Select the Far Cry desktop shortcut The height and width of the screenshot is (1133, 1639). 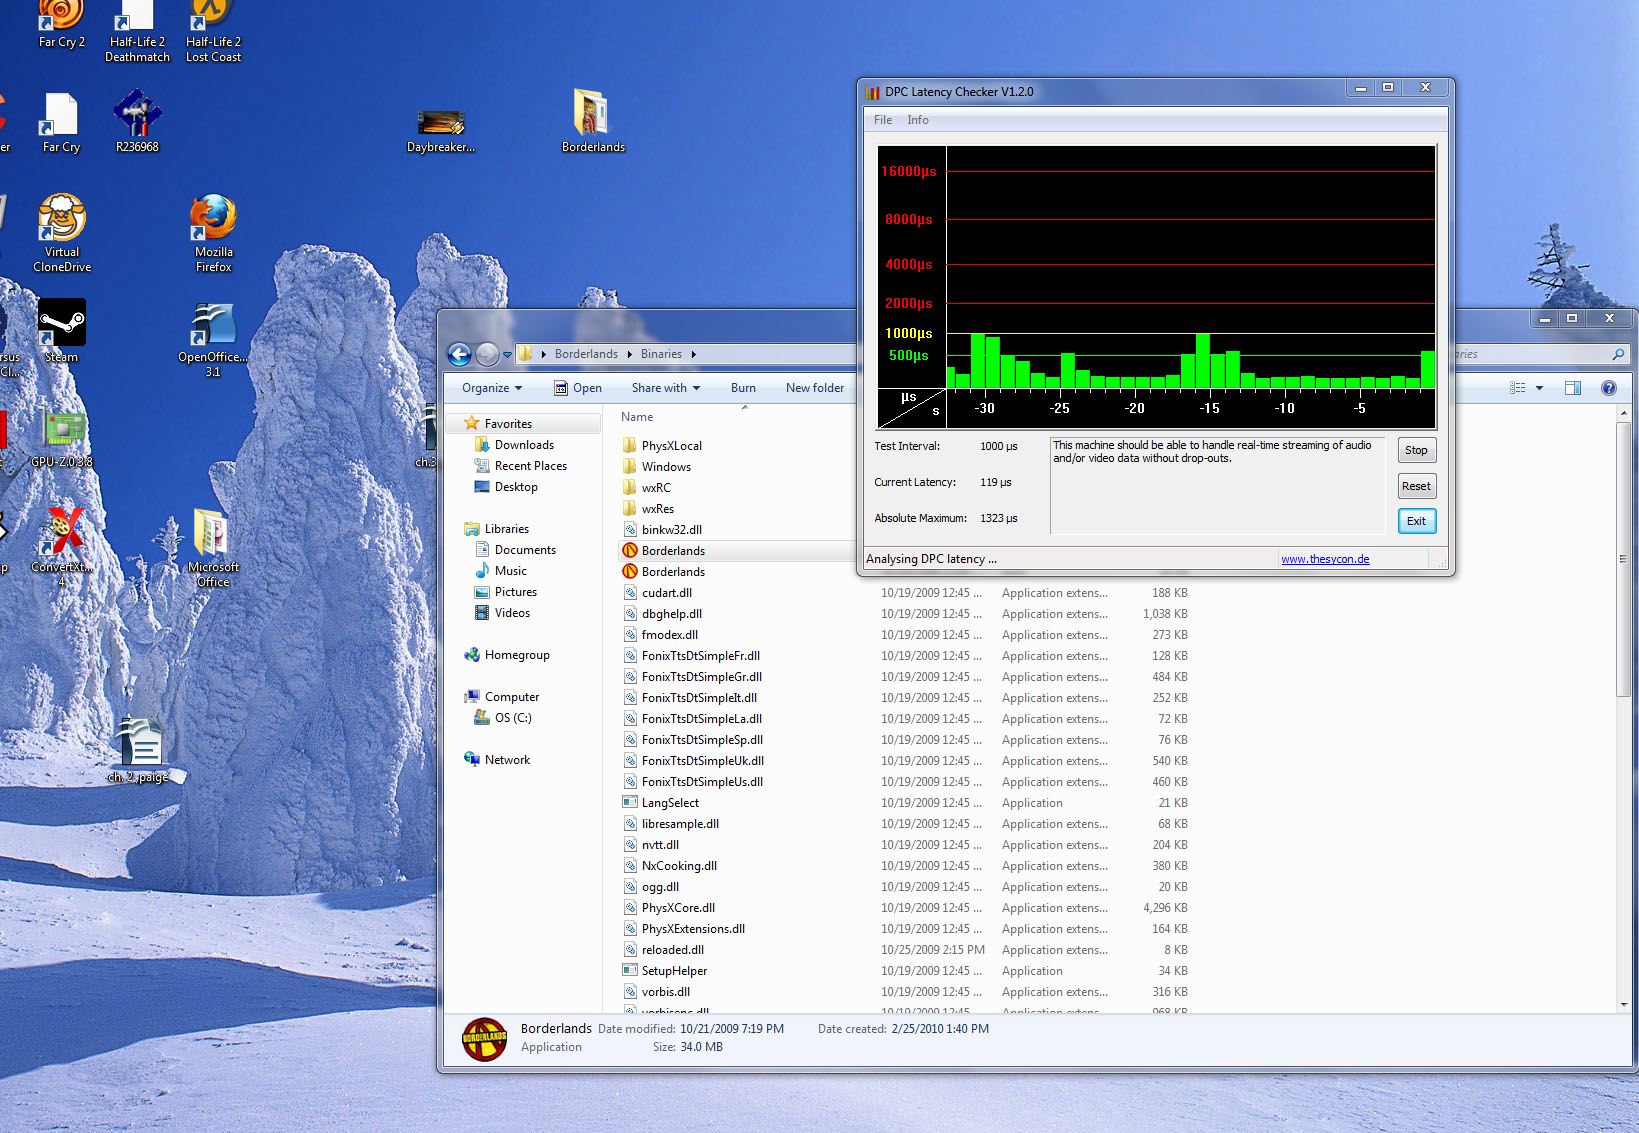[x=61, y=122]
